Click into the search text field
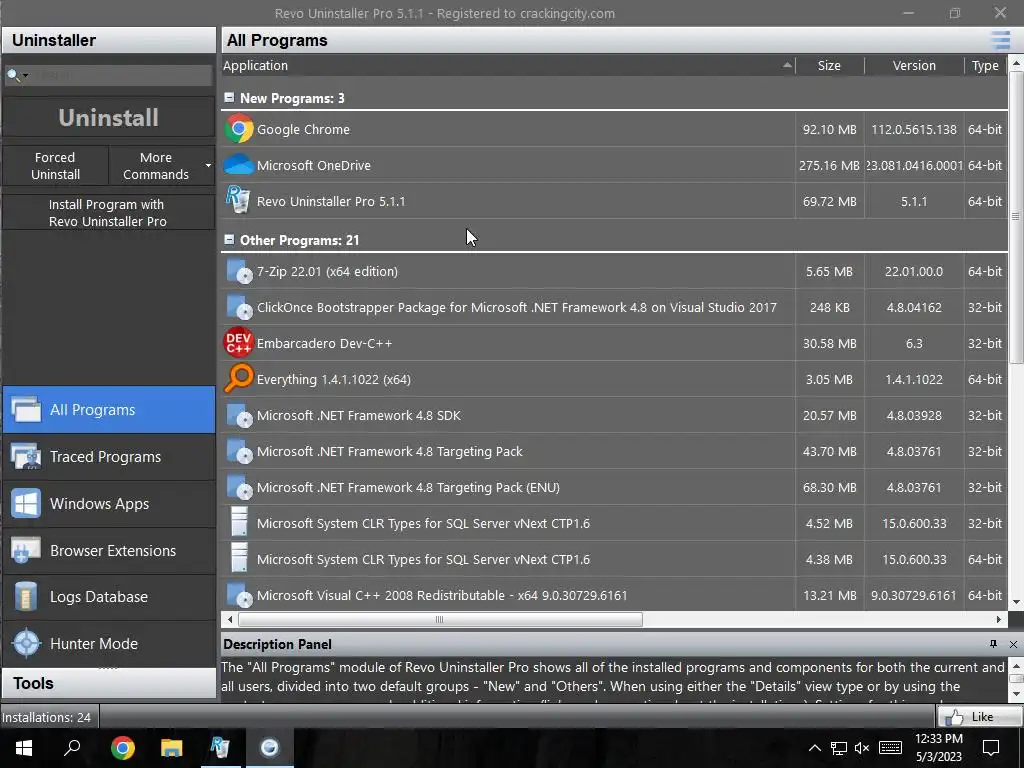The image size is (1024, 768). pos(121,75)
